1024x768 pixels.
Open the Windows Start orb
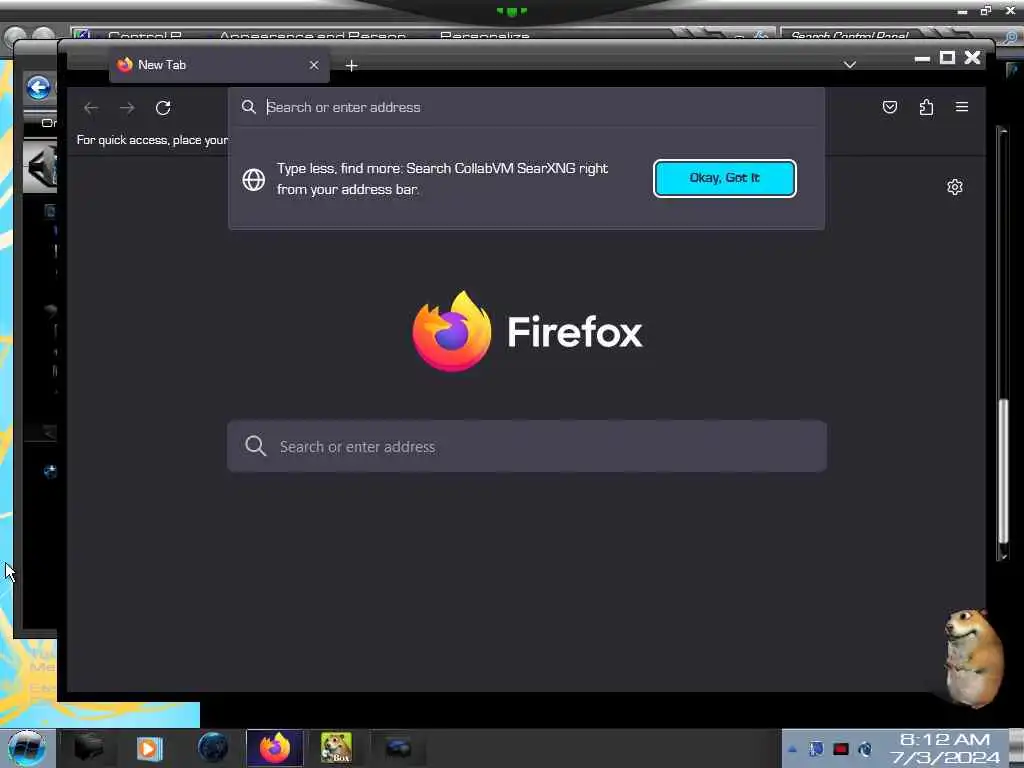pyautogui.click(x=27, y=748)
